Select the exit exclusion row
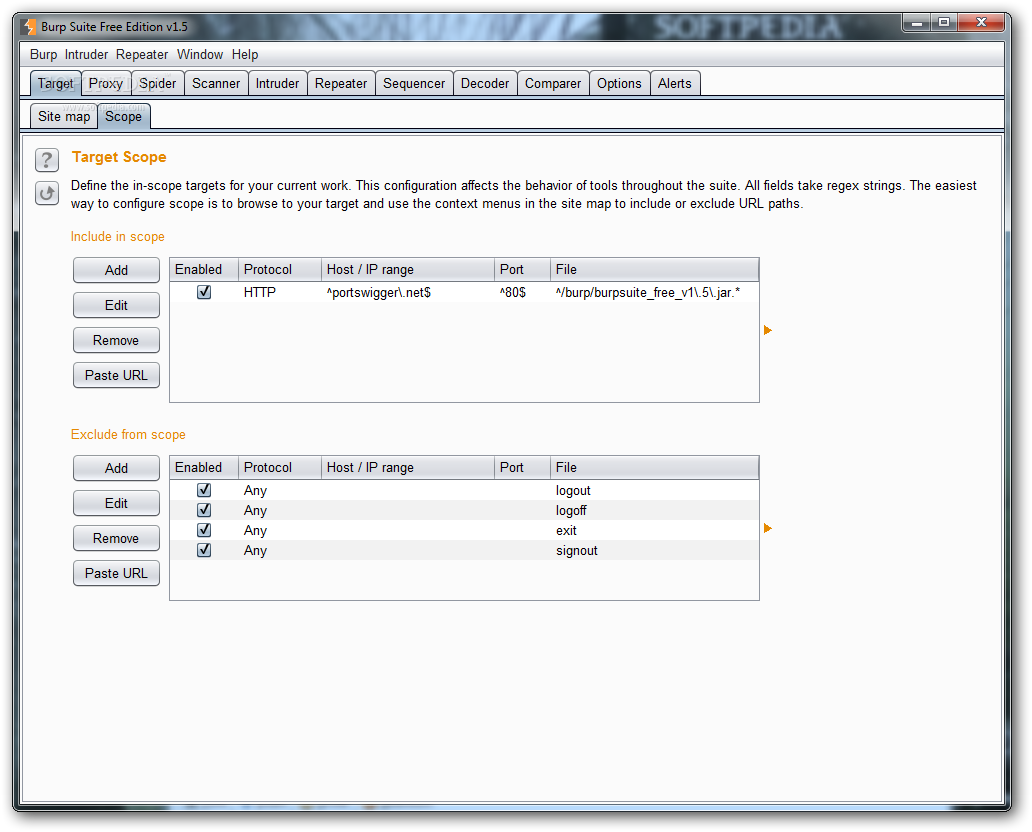The image size is (1032, 832). coord(464,531)
